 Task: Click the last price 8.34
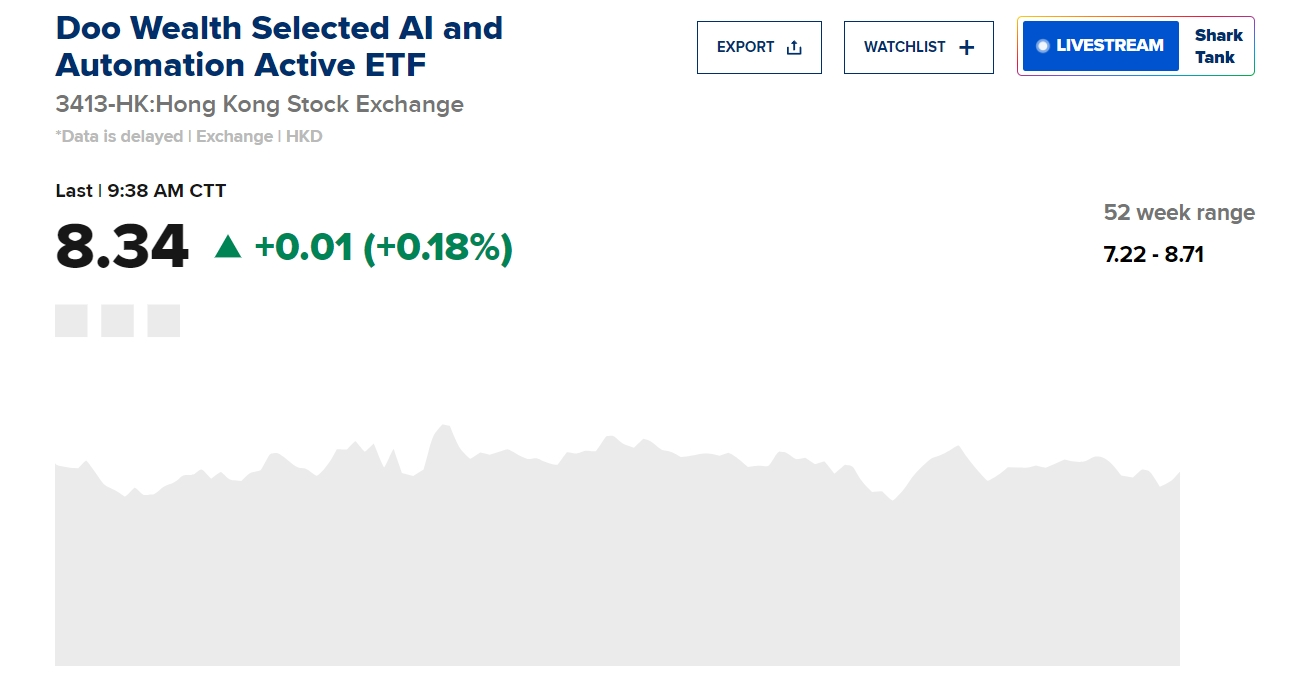point(121,246)
